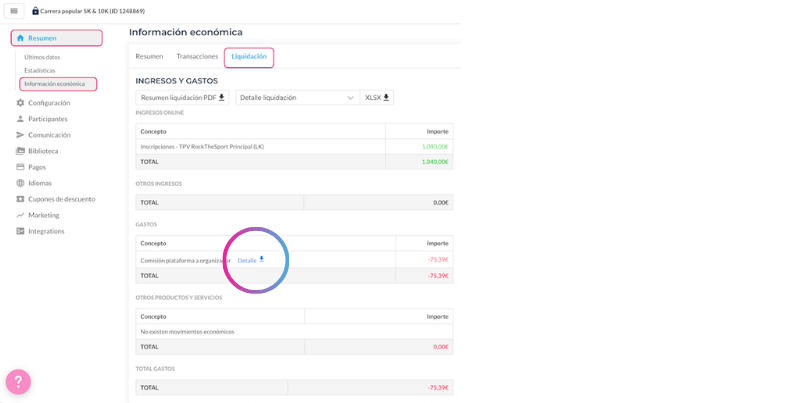Select the Liquidación tab
Image resolution: width=800 pixels, height=403 pixels.
[249, 57]
